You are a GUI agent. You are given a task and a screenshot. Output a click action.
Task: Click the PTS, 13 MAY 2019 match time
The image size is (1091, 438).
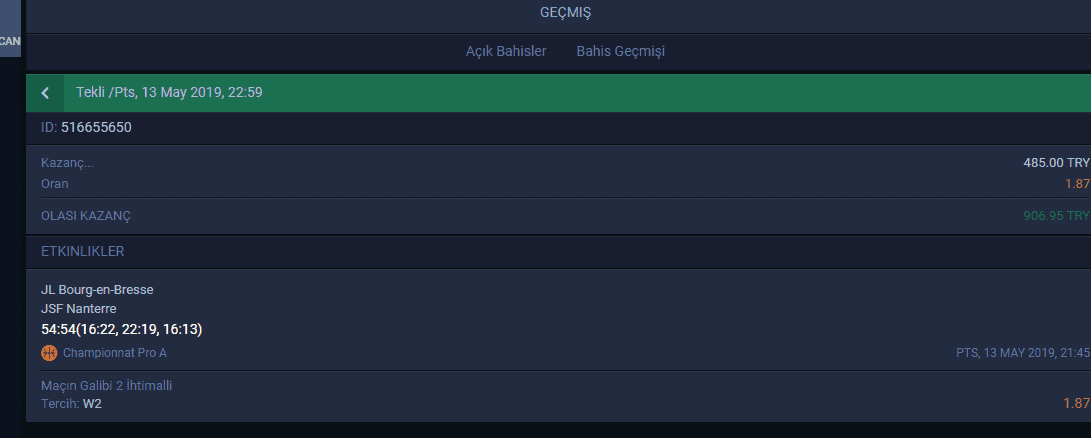click(1024, 353)
